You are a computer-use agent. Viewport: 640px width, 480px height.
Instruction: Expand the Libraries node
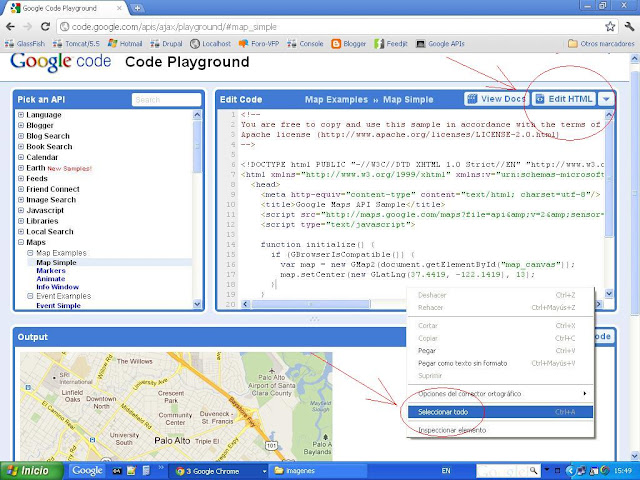point(21,221)
